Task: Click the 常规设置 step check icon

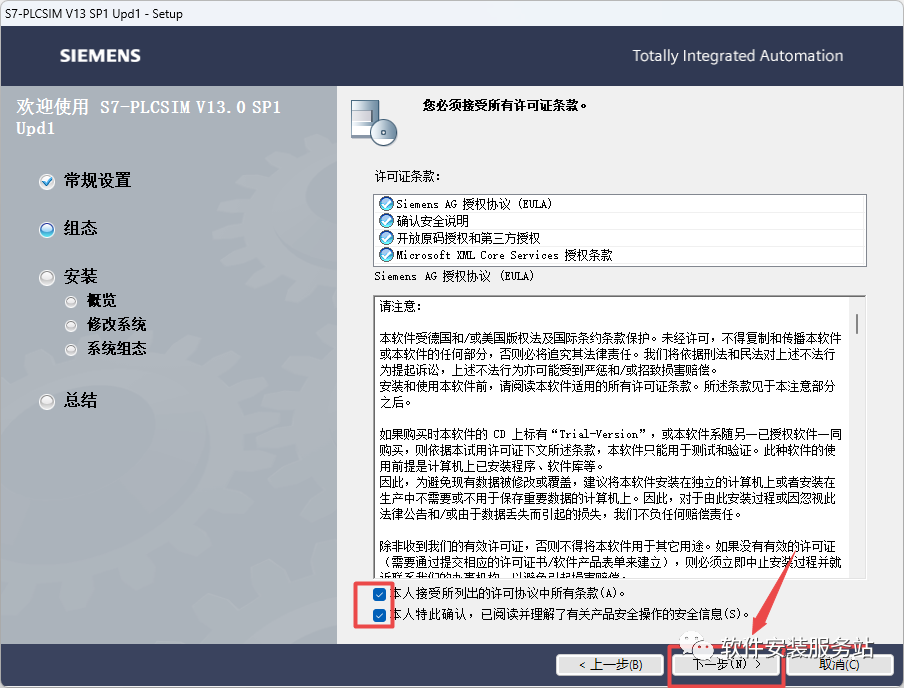Action: (x=47, y=182)
